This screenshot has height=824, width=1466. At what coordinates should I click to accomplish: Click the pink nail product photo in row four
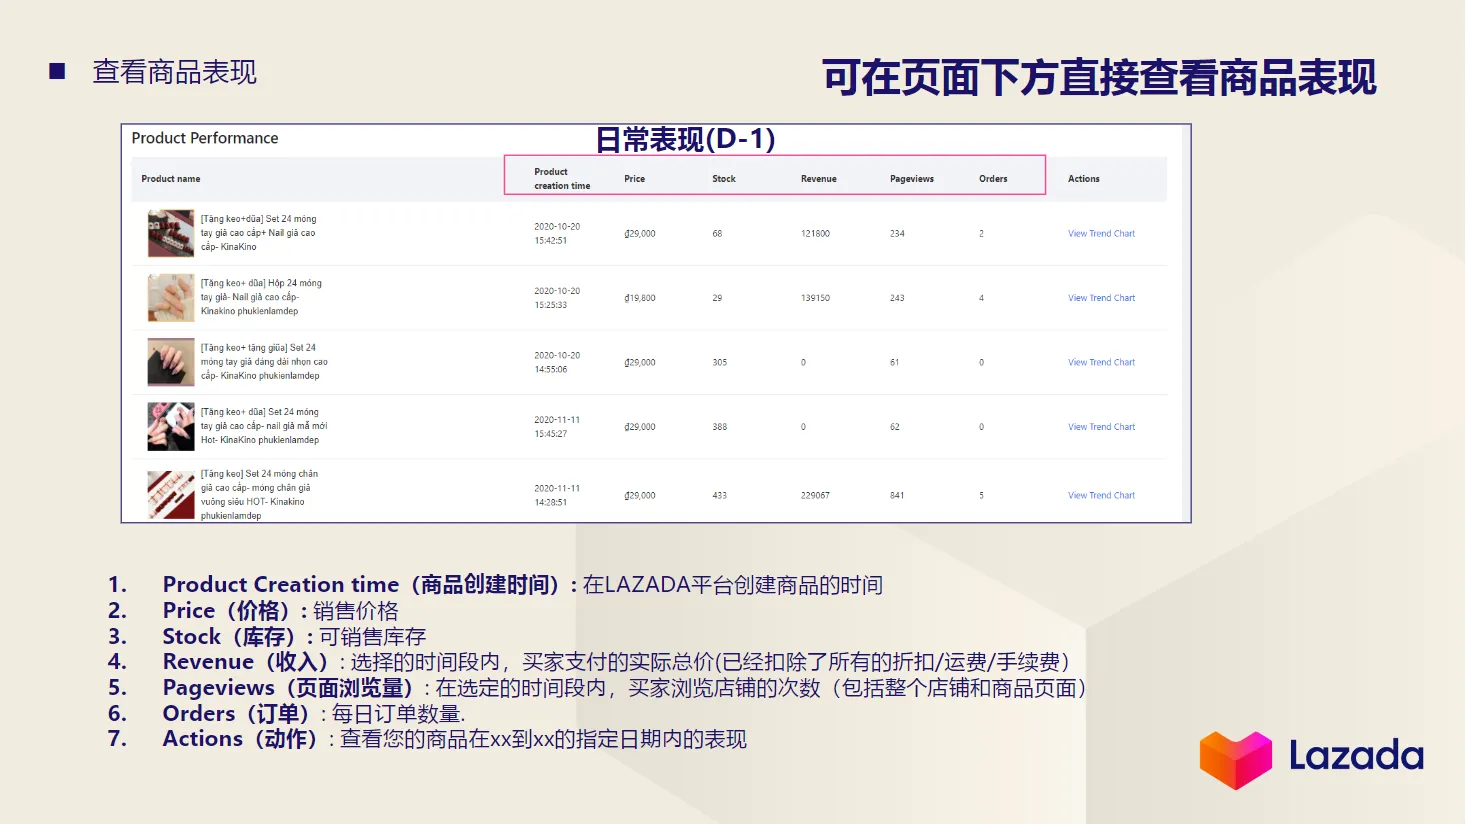pyautogui.click(x=170, y=426)
